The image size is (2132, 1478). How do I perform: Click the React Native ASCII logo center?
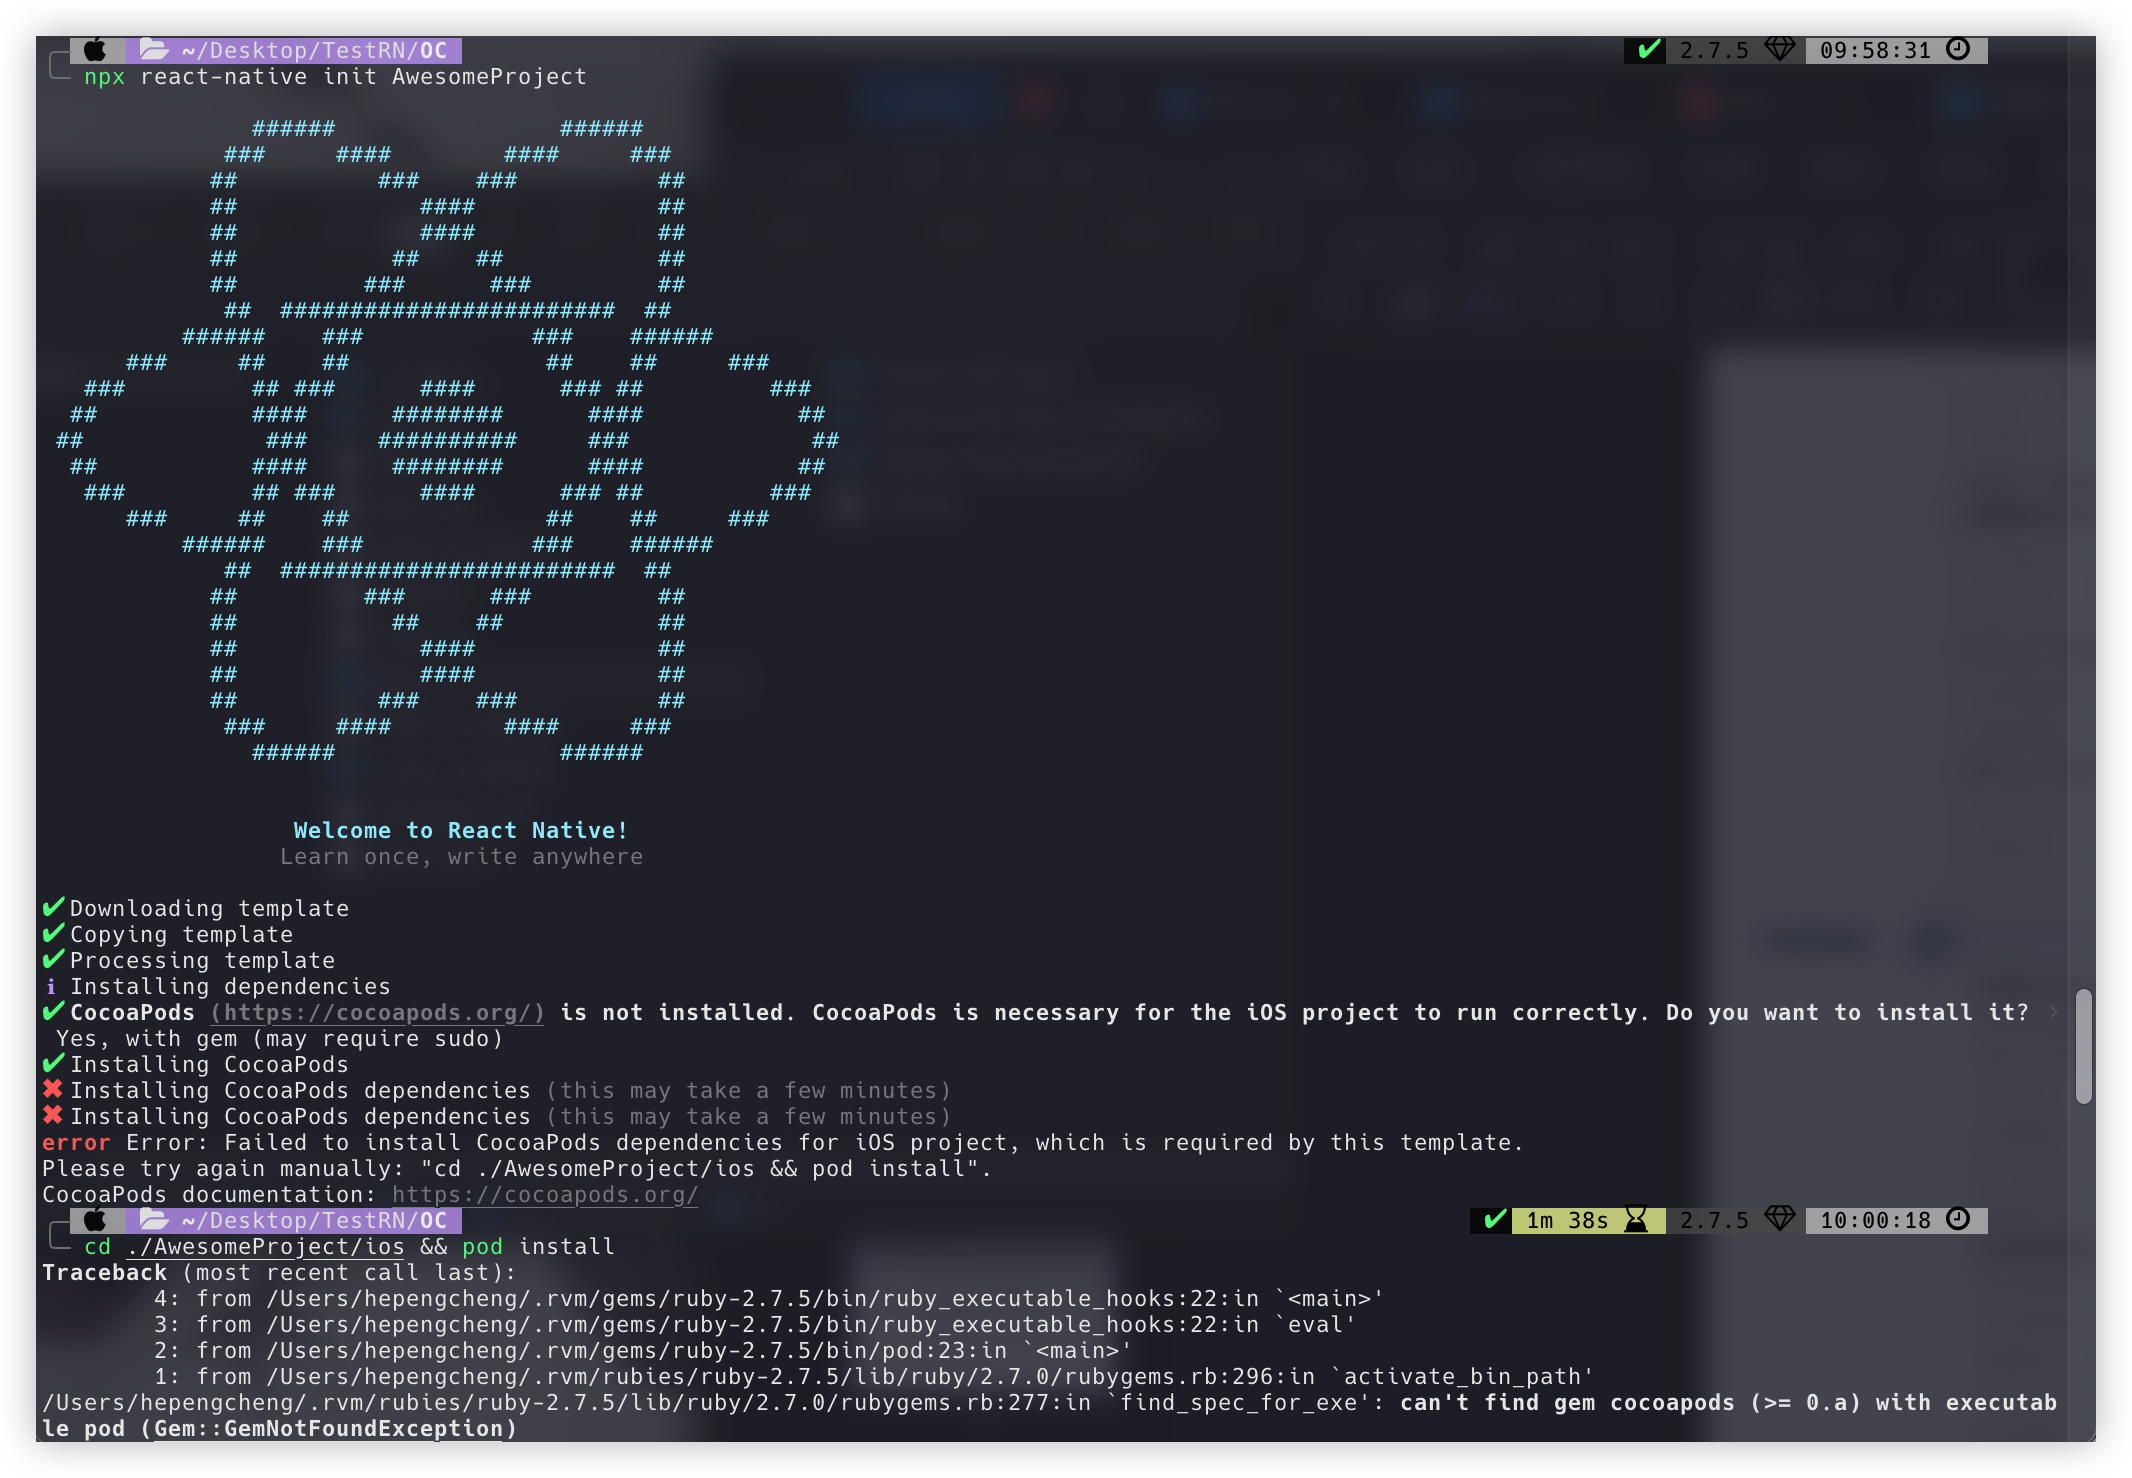[x=447, y=440]
